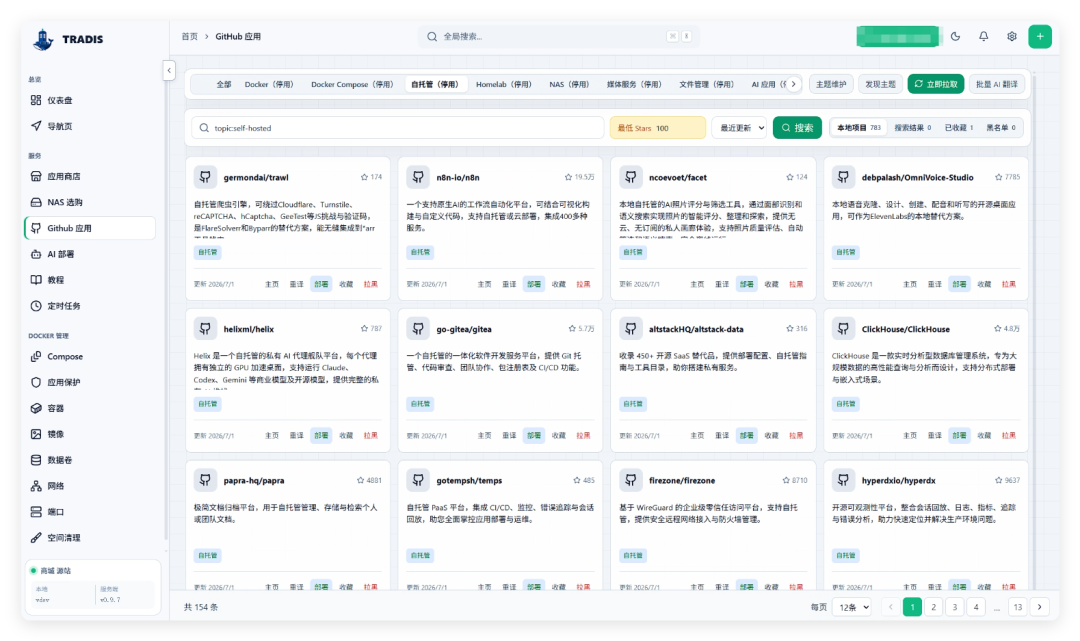1080x641 pixels.
Task: Go to page 13 in pagination
Action: [1018, 607]
